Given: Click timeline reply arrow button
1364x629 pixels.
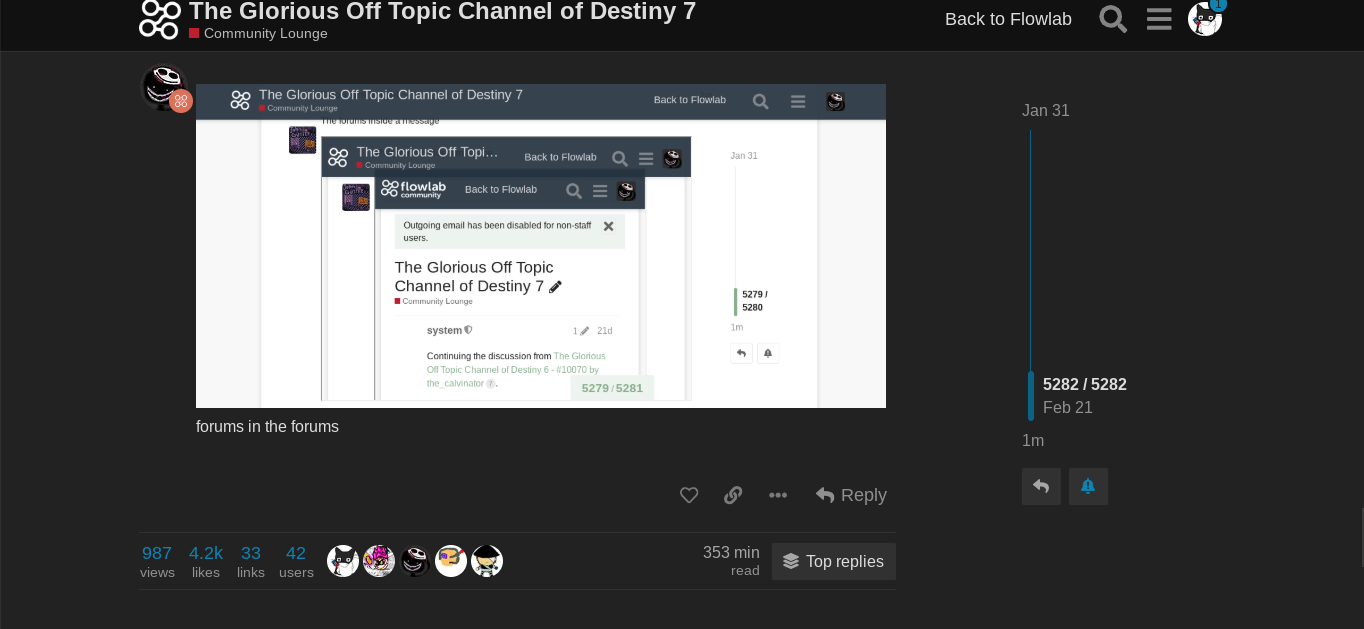Looking at the screenshot, I should coord(1041,486).
